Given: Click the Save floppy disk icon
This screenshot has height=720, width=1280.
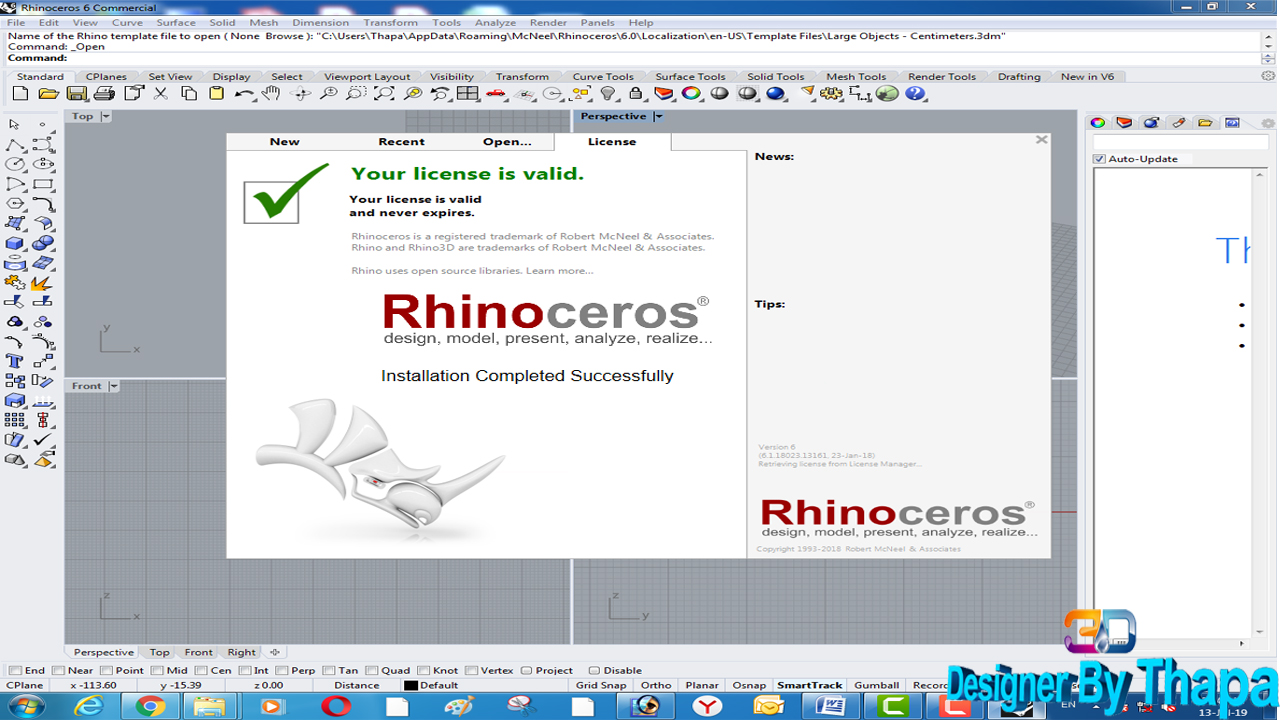Looking at the screenshot, I should (76, 93).
